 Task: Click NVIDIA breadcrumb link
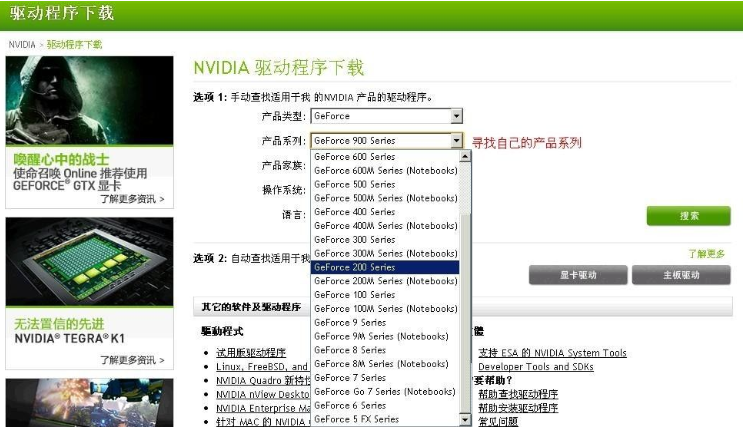pyautogui.click(x=22, y=45)
